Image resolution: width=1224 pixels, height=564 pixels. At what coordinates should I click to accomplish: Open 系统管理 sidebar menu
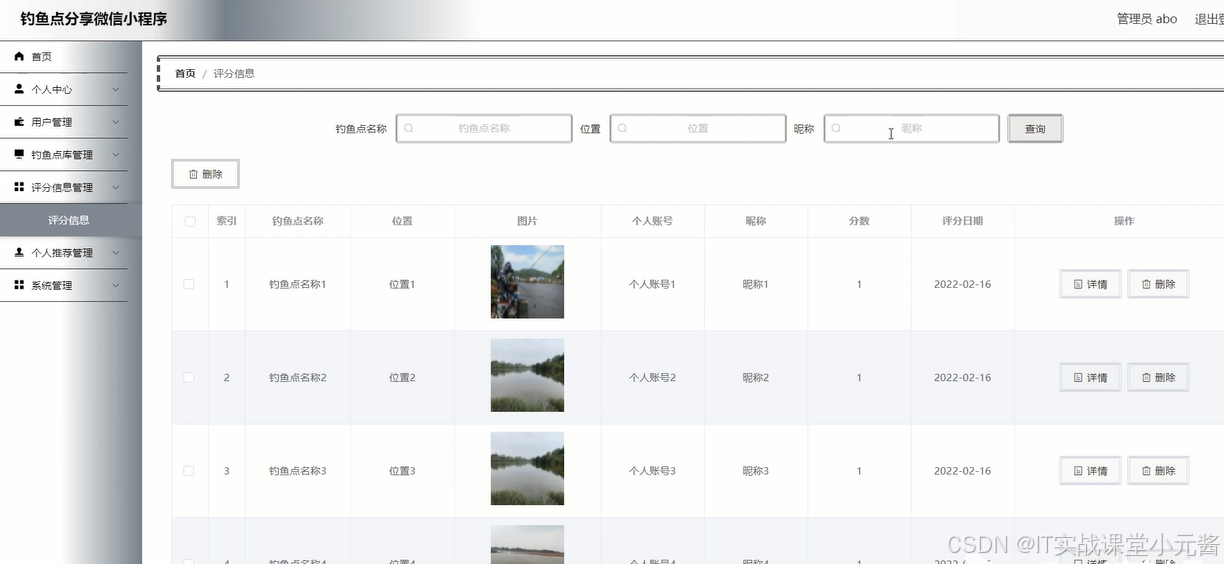tap(64, 285)
